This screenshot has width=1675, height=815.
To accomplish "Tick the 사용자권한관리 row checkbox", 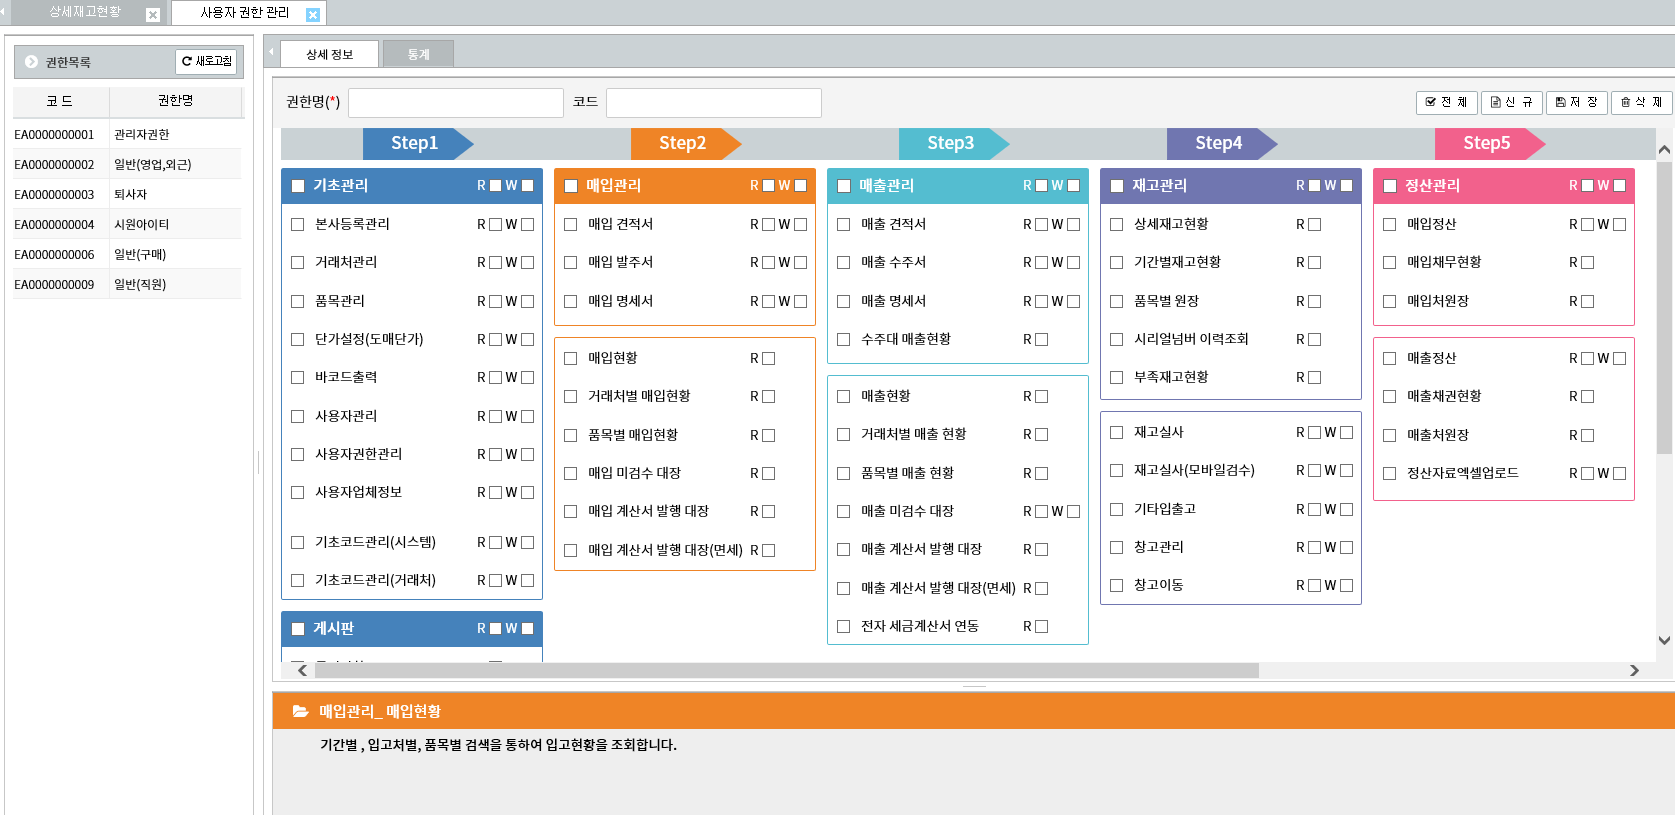I will 297,454.
